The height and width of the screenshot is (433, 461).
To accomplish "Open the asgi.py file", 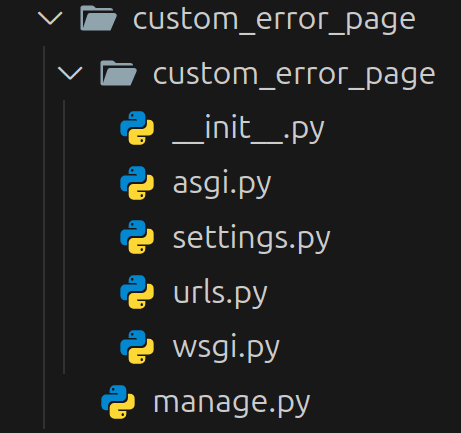I will coord(222,184).
